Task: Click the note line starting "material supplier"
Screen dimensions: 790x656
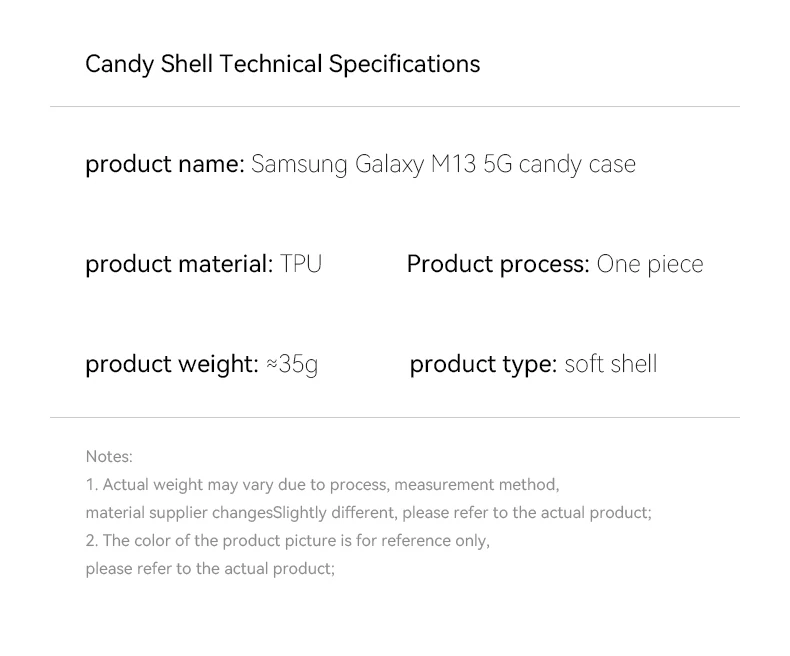Action: 368,513
